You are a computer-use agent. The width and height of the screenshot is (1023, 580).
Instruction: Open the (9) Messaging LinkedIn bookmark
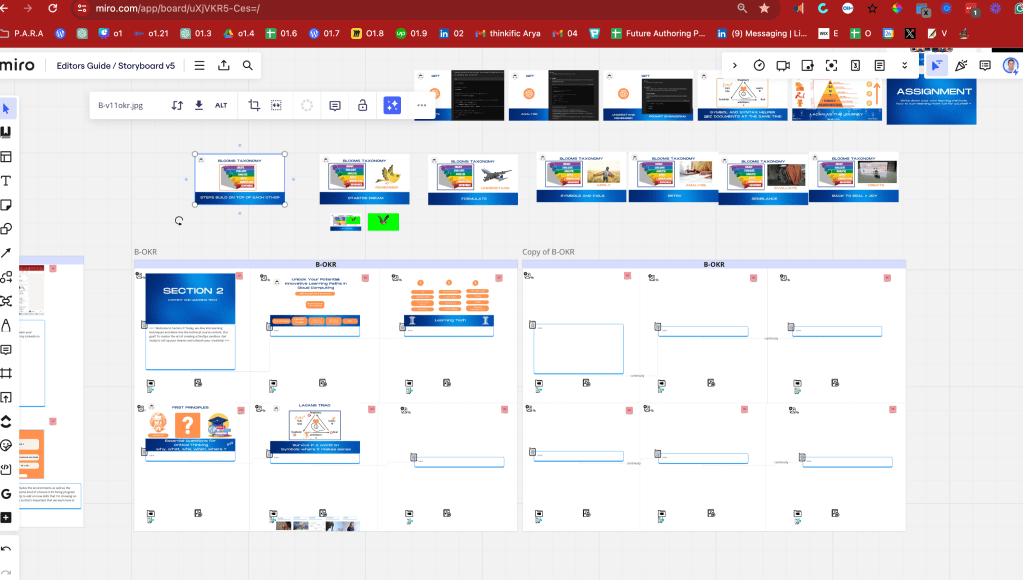[762, 33]
